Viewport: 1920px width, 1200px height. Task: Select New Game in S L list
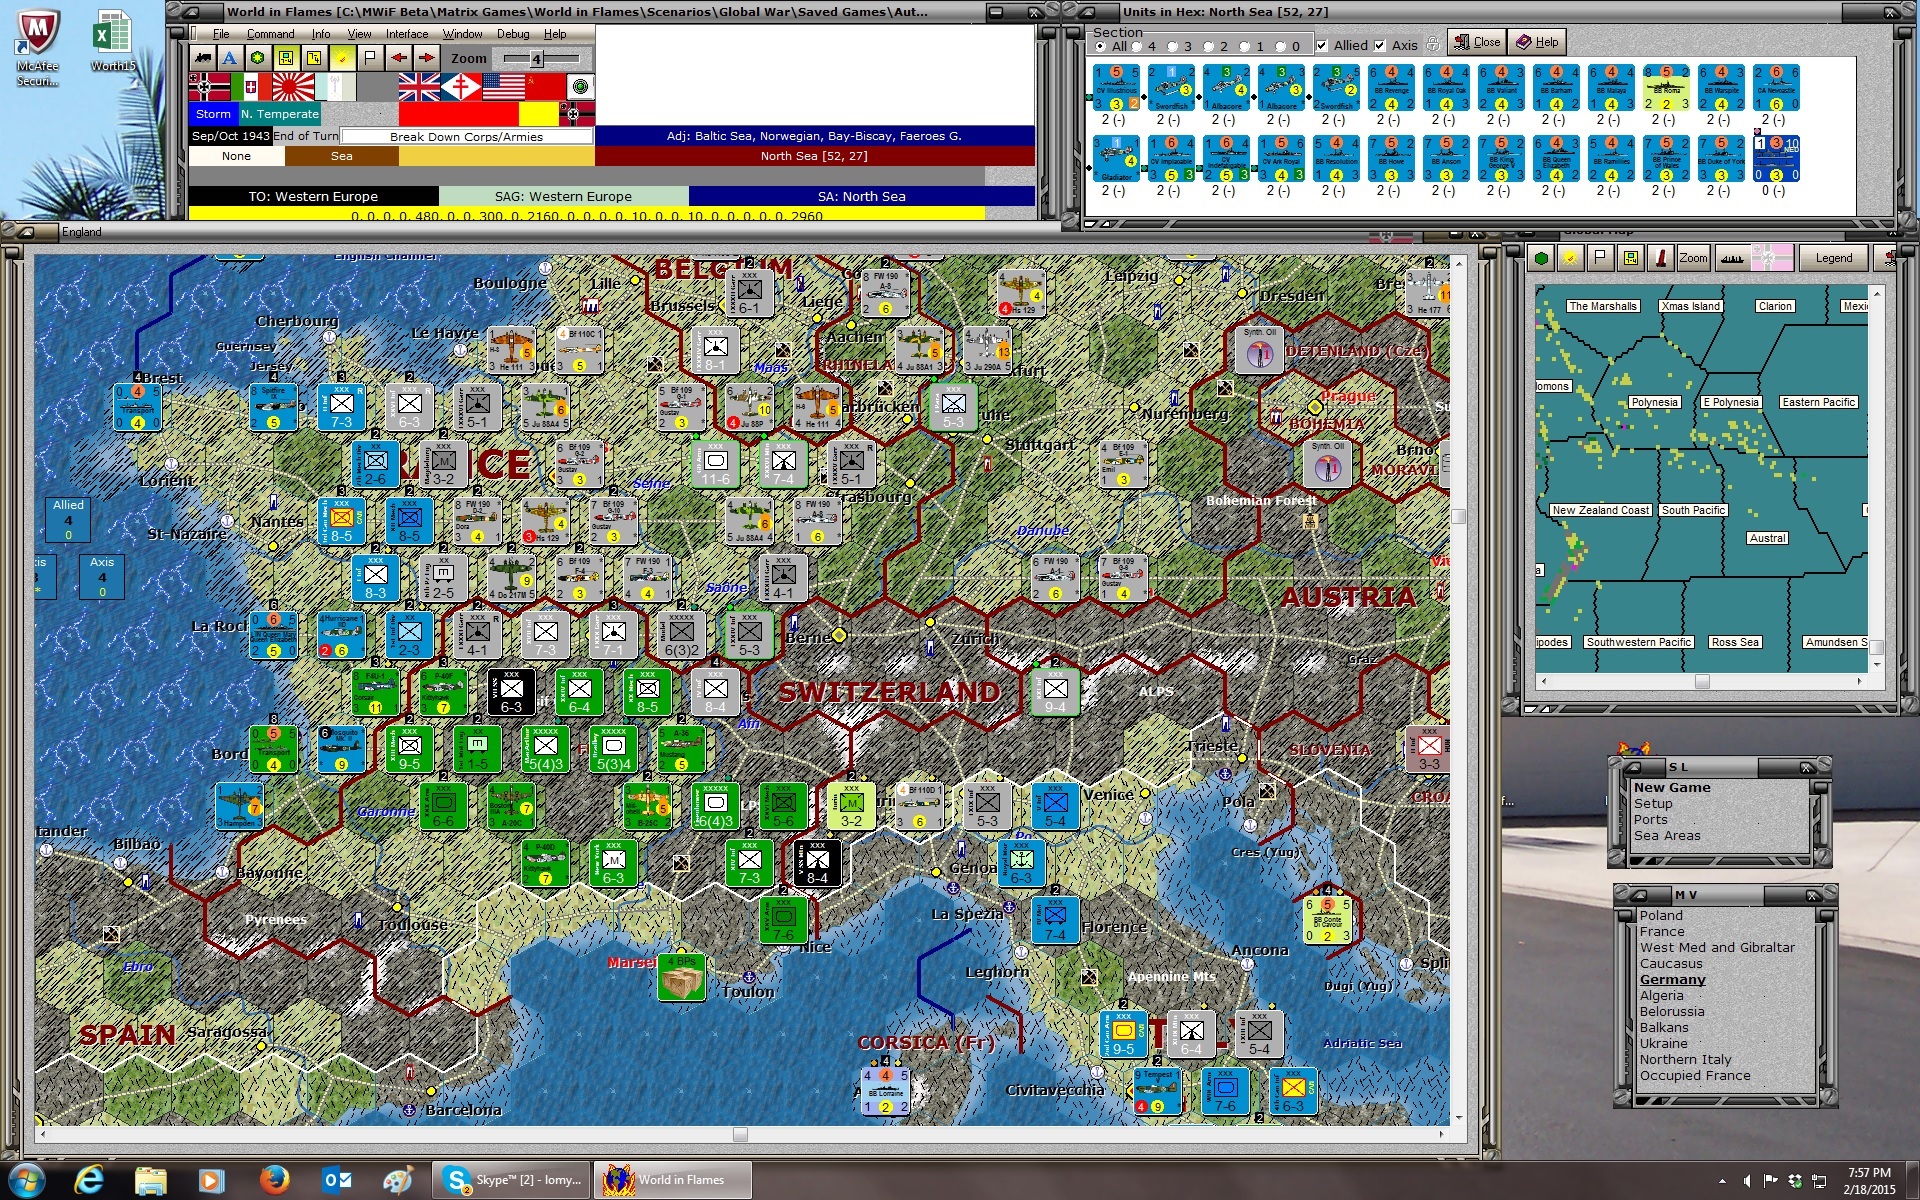point(1672,787)
